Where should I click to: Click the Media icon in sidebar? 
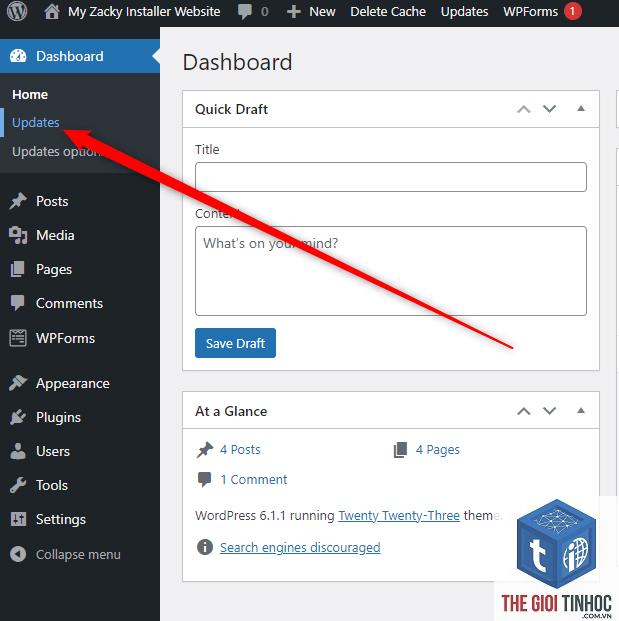(x=18, y=235)
